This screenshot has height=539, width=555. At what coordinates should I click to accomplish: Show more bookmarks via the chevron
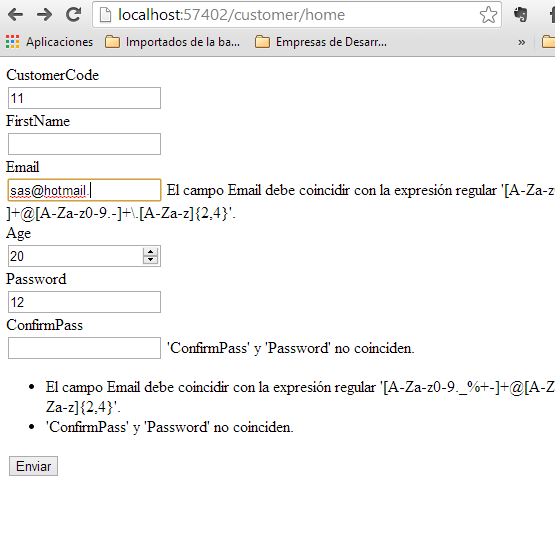tap(521, 42)
